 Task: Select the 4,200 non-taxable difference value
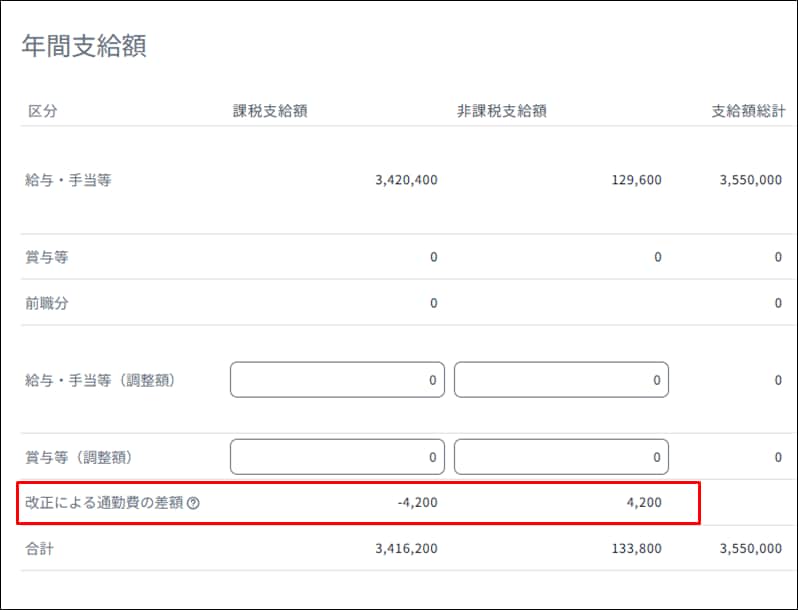[x=644, y=503]
